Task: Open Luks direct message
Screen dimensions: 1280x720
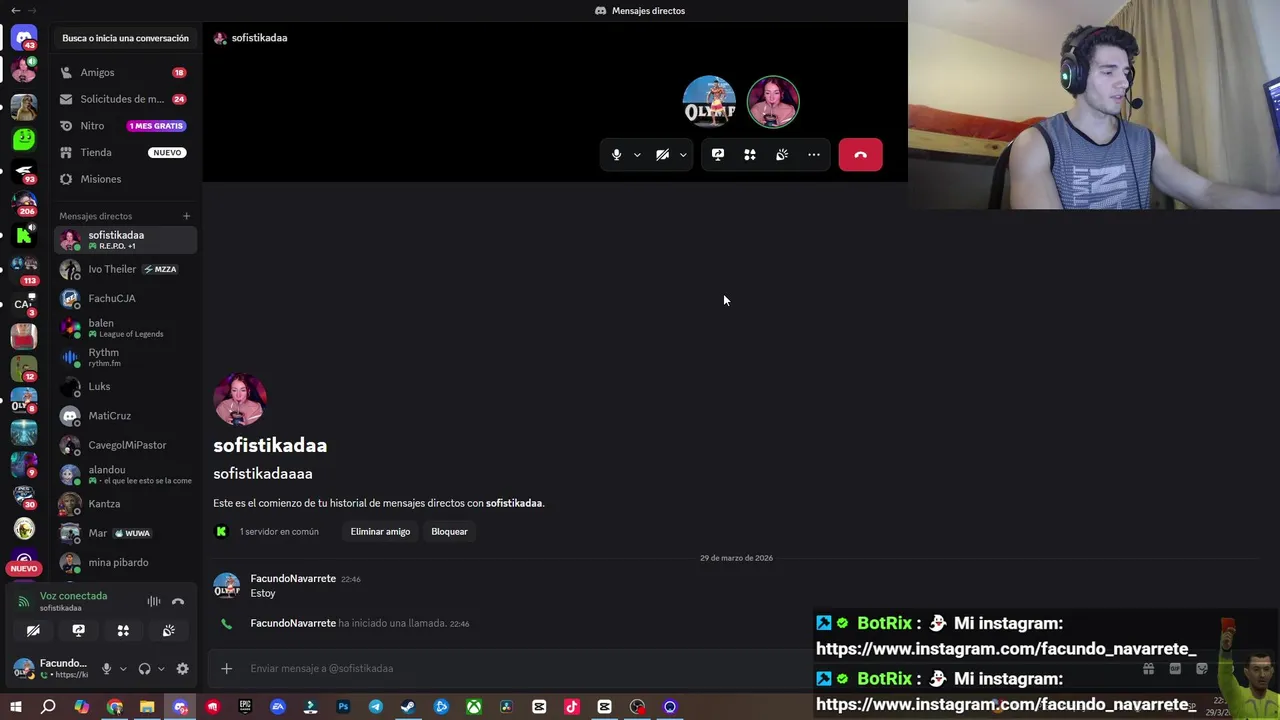Action: point(125,386)
